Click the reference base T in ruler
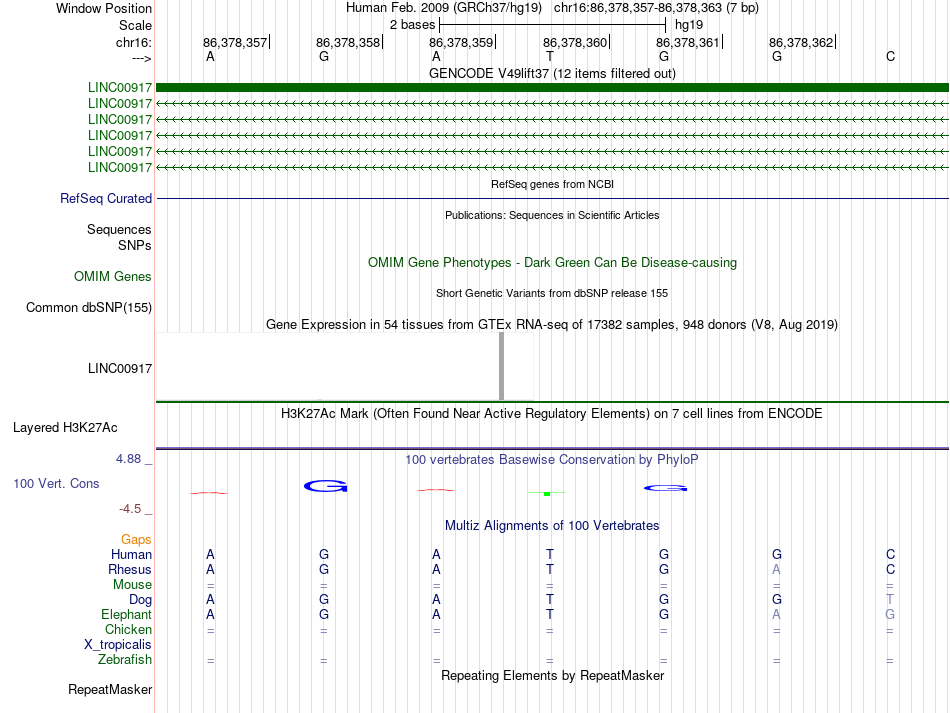Screen dimensions: 950x713 click(x=550, y=56)
